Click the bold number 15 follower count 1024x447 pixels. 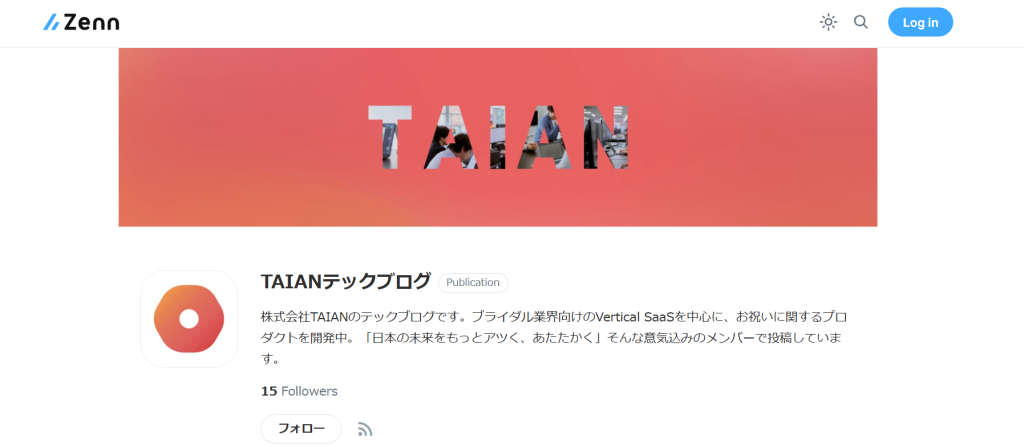point(269,391)
